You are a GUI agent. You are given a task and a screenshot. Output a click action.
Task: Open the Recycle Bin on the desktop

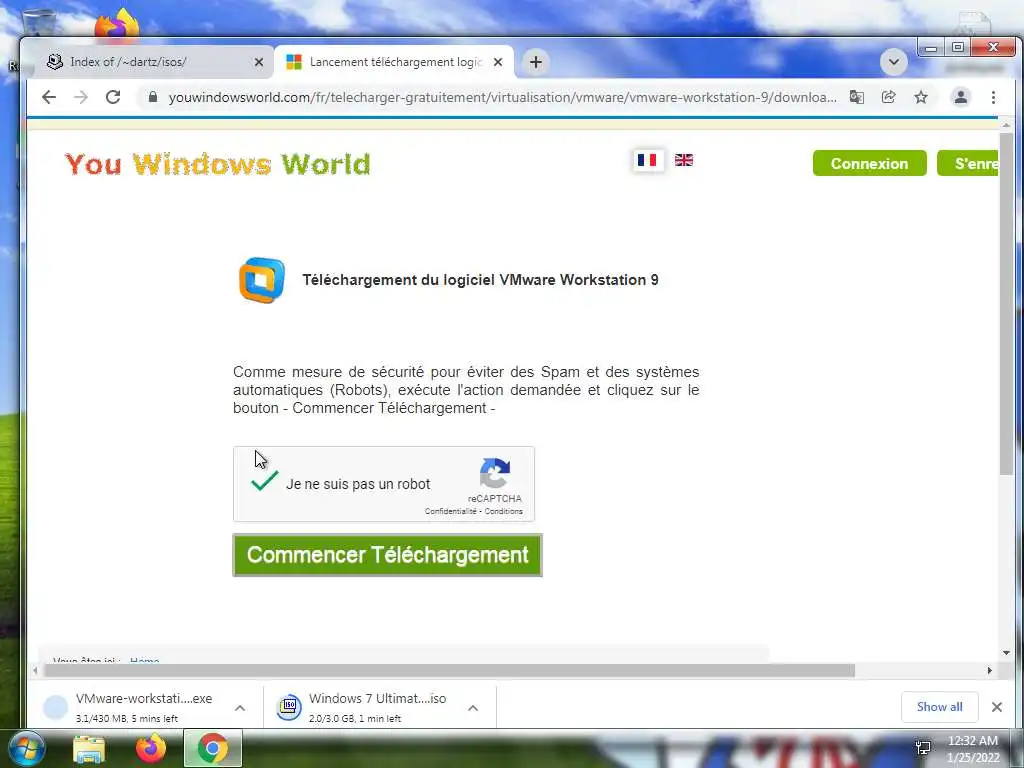click(x=39, y=23)
